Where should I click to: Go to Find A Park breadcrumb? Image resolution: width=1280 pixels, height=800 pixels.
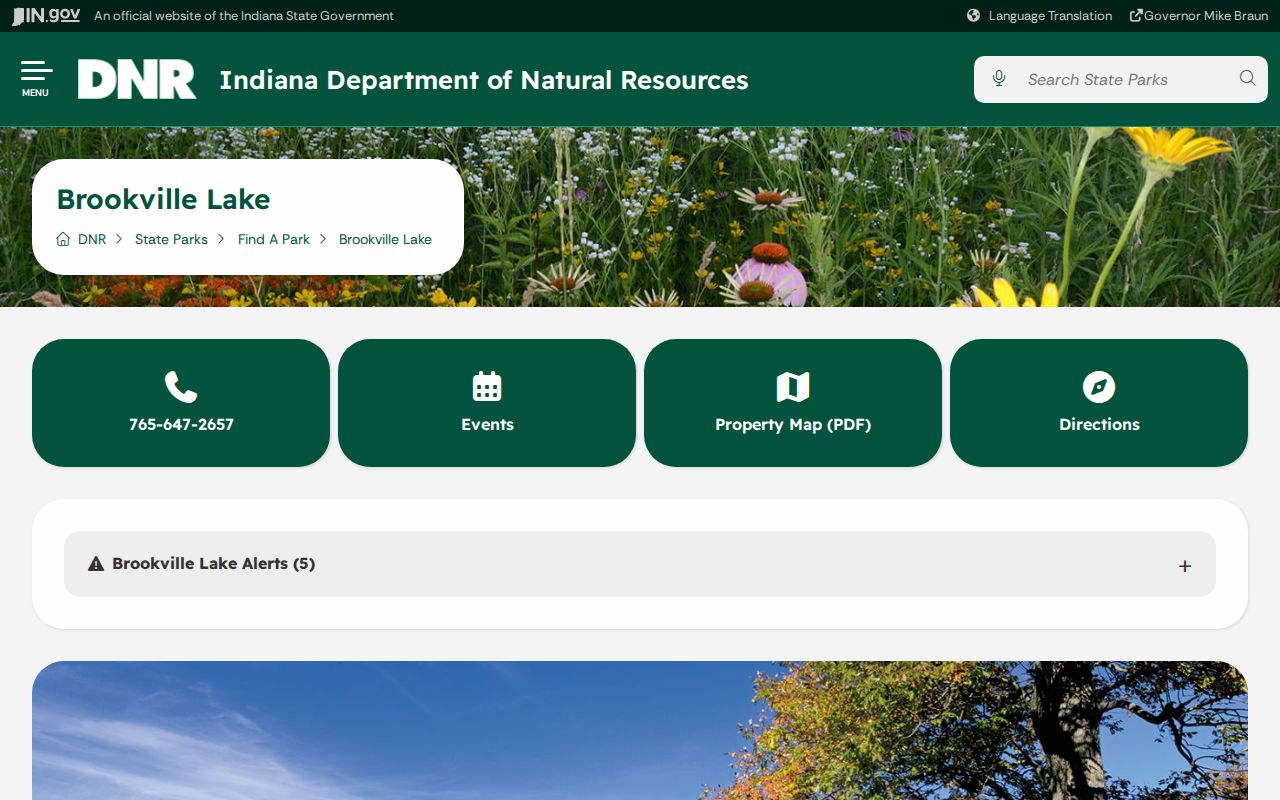point(274,239)
